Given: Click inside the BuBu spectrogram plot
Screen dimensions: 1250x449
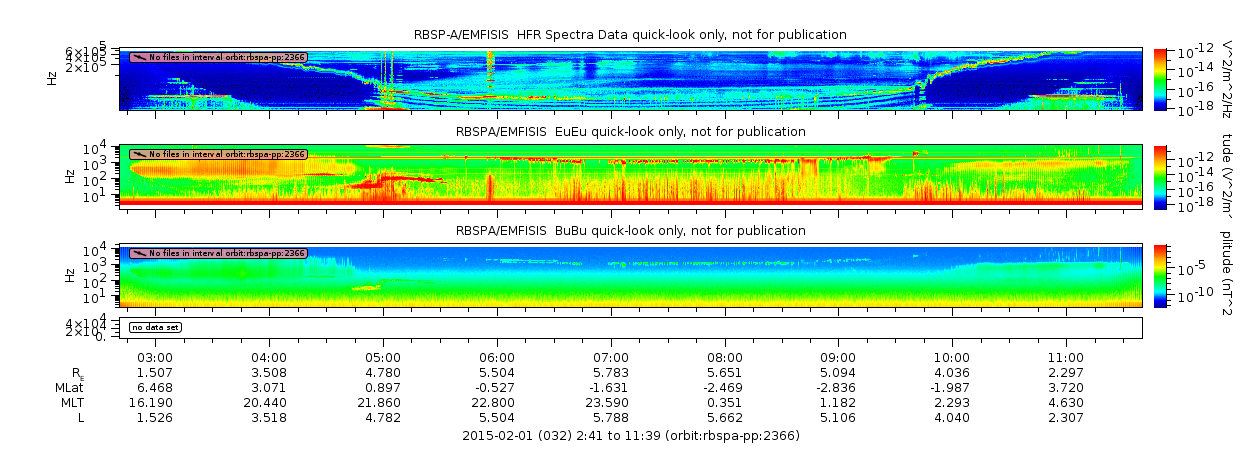Looking at the screenshot, I should (632, 275).
